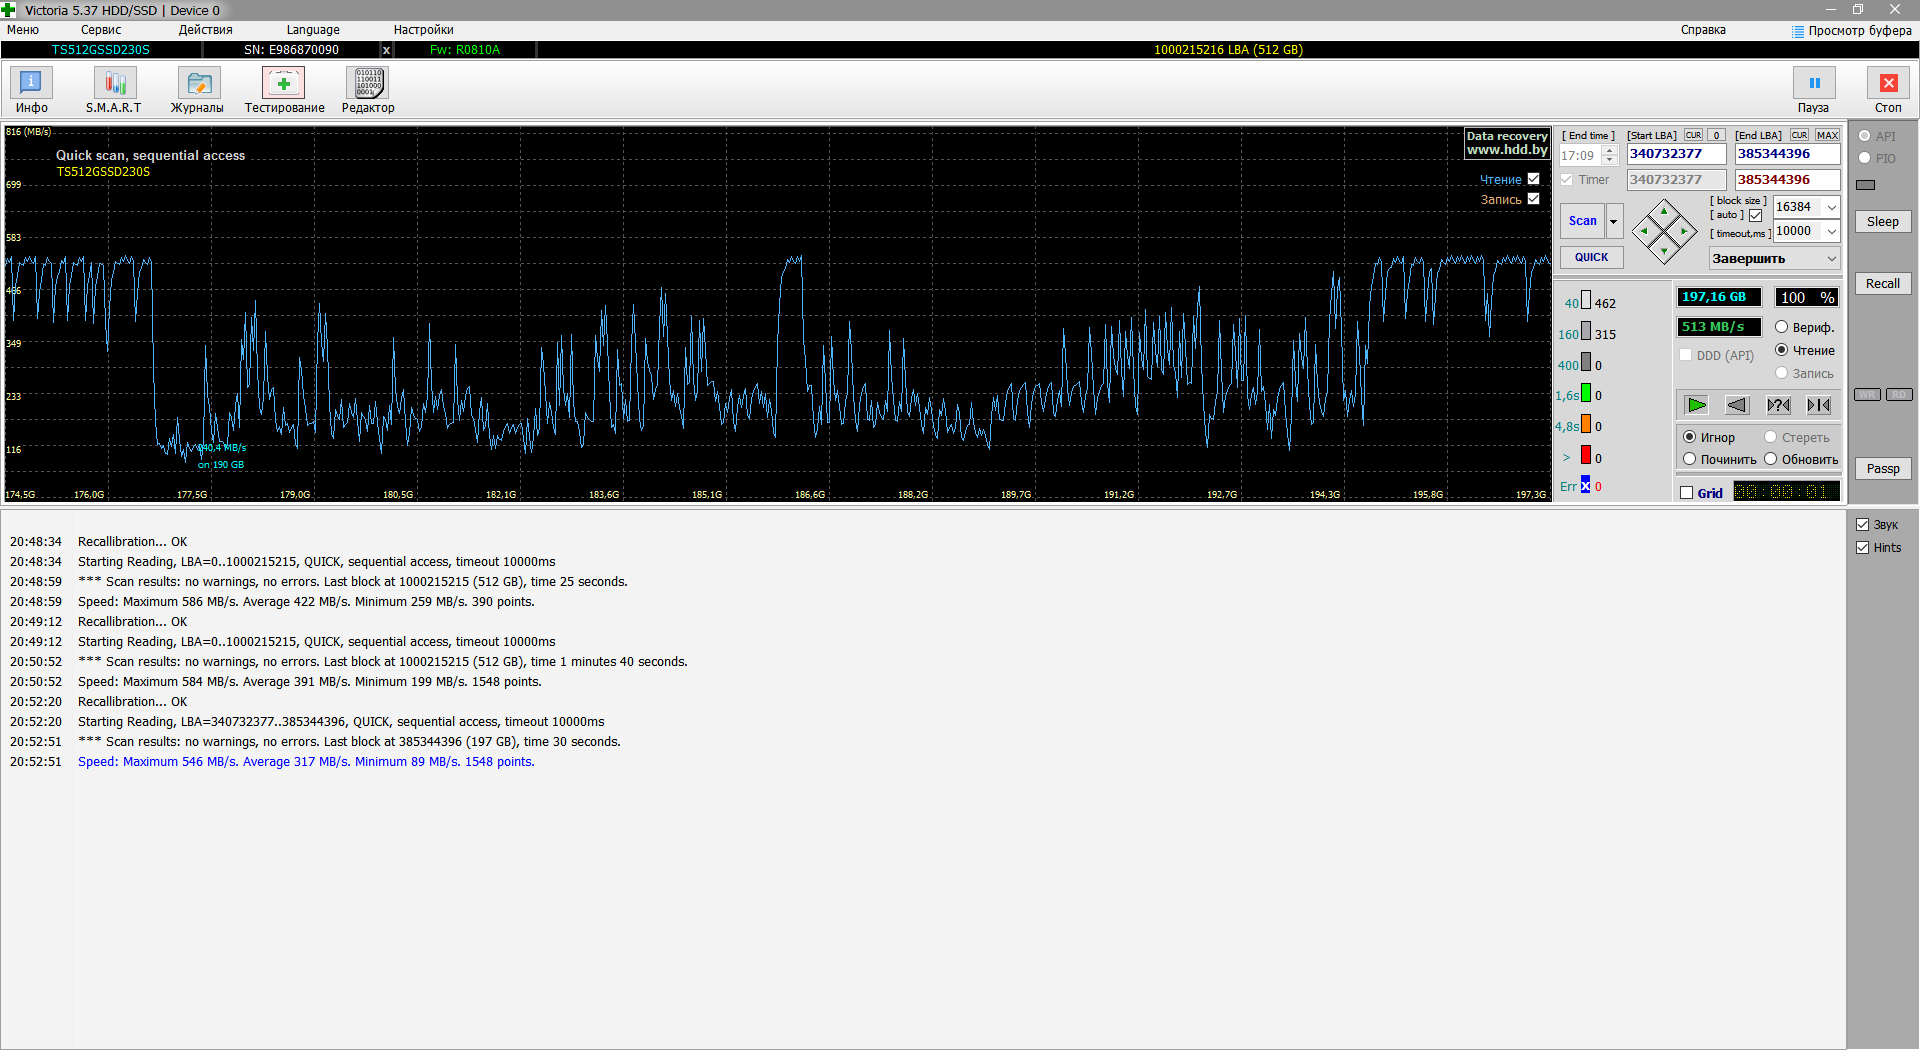The image size is (1920, 1050).
Task: Select the Обновить radio button
Action: [1770, 459]
